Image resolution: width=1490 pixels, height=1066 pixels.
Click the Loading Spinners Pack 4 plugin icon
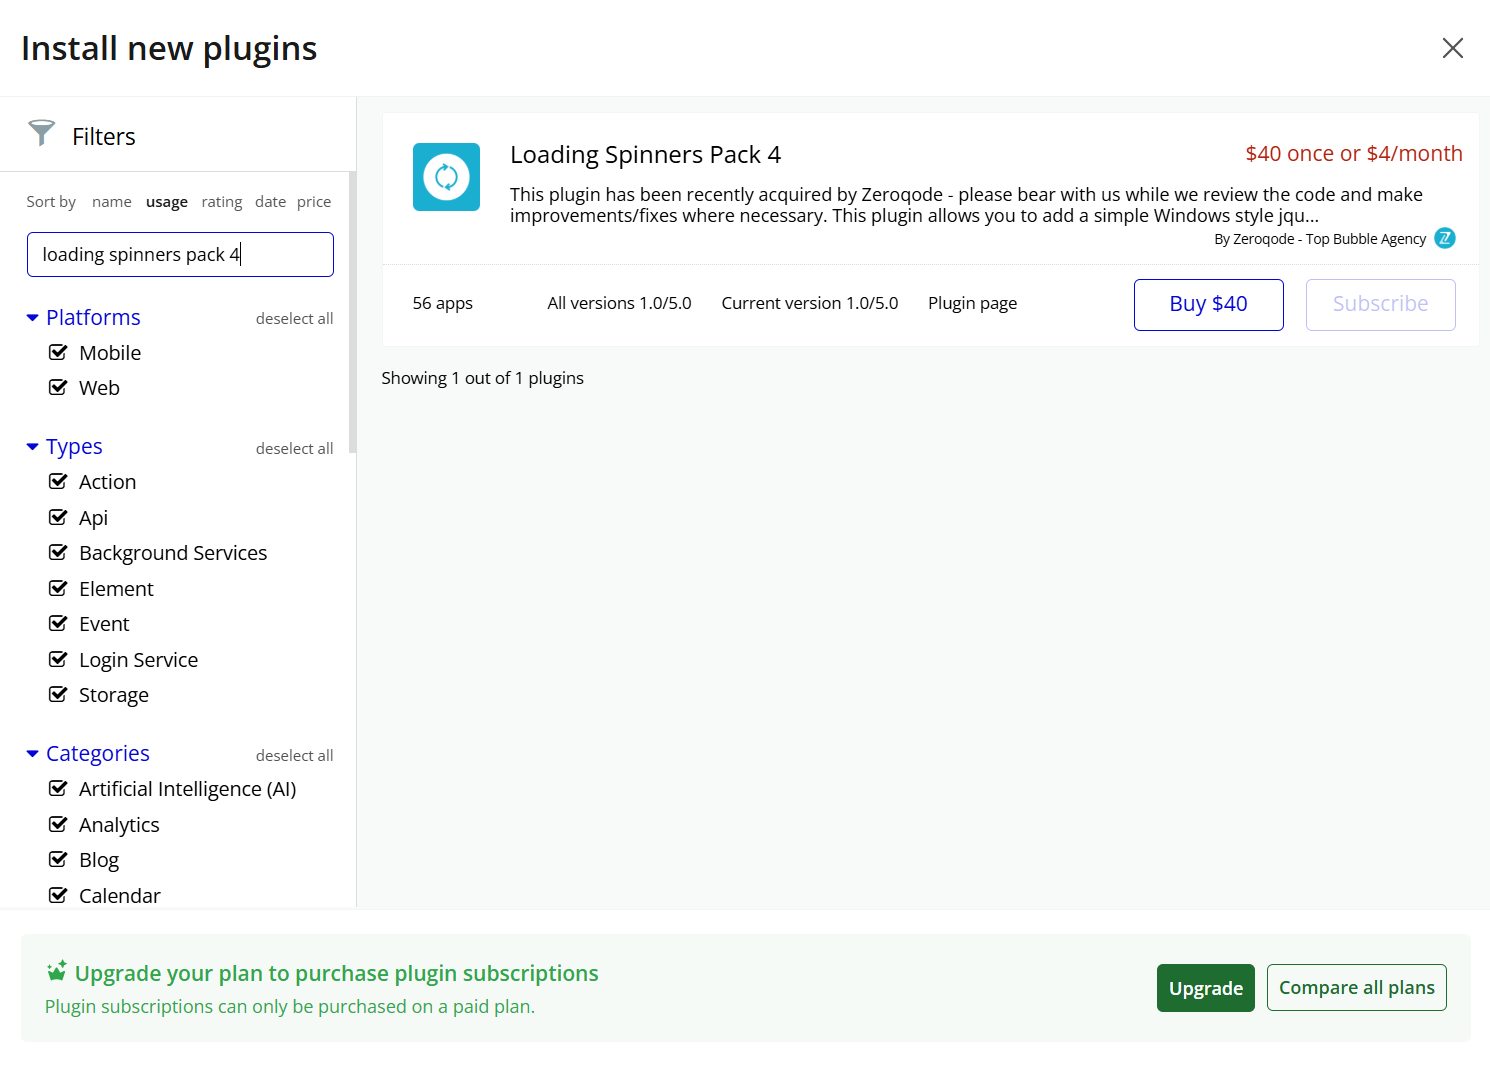pyautogui.click(x=446, y=177)
